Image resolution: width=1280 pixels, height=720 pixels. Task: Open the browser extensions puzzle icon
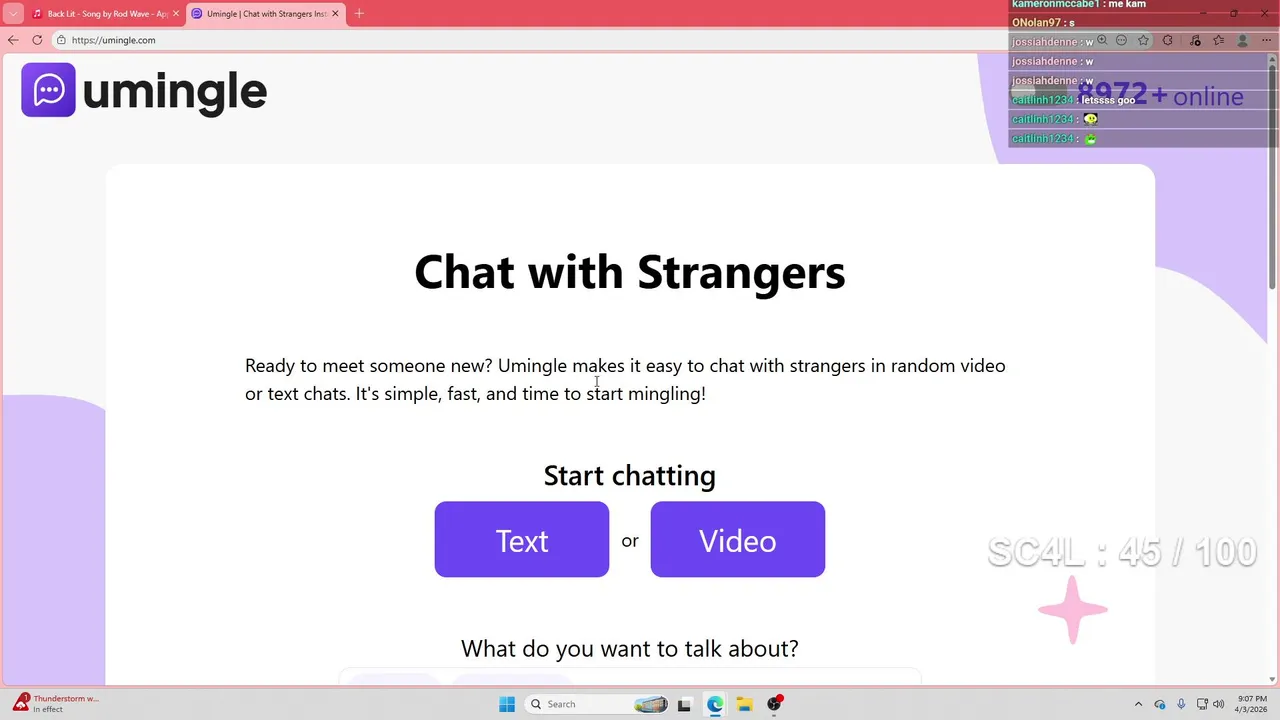coord(1167,41)
